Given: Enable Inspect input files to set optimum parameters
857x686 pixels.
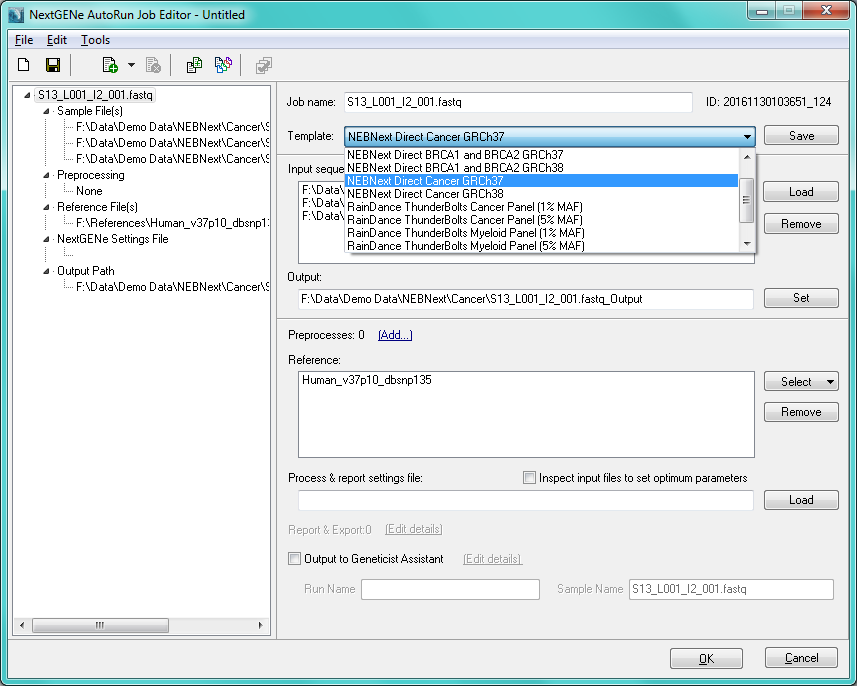Looking at the screenshot, I should coord(529,478).
